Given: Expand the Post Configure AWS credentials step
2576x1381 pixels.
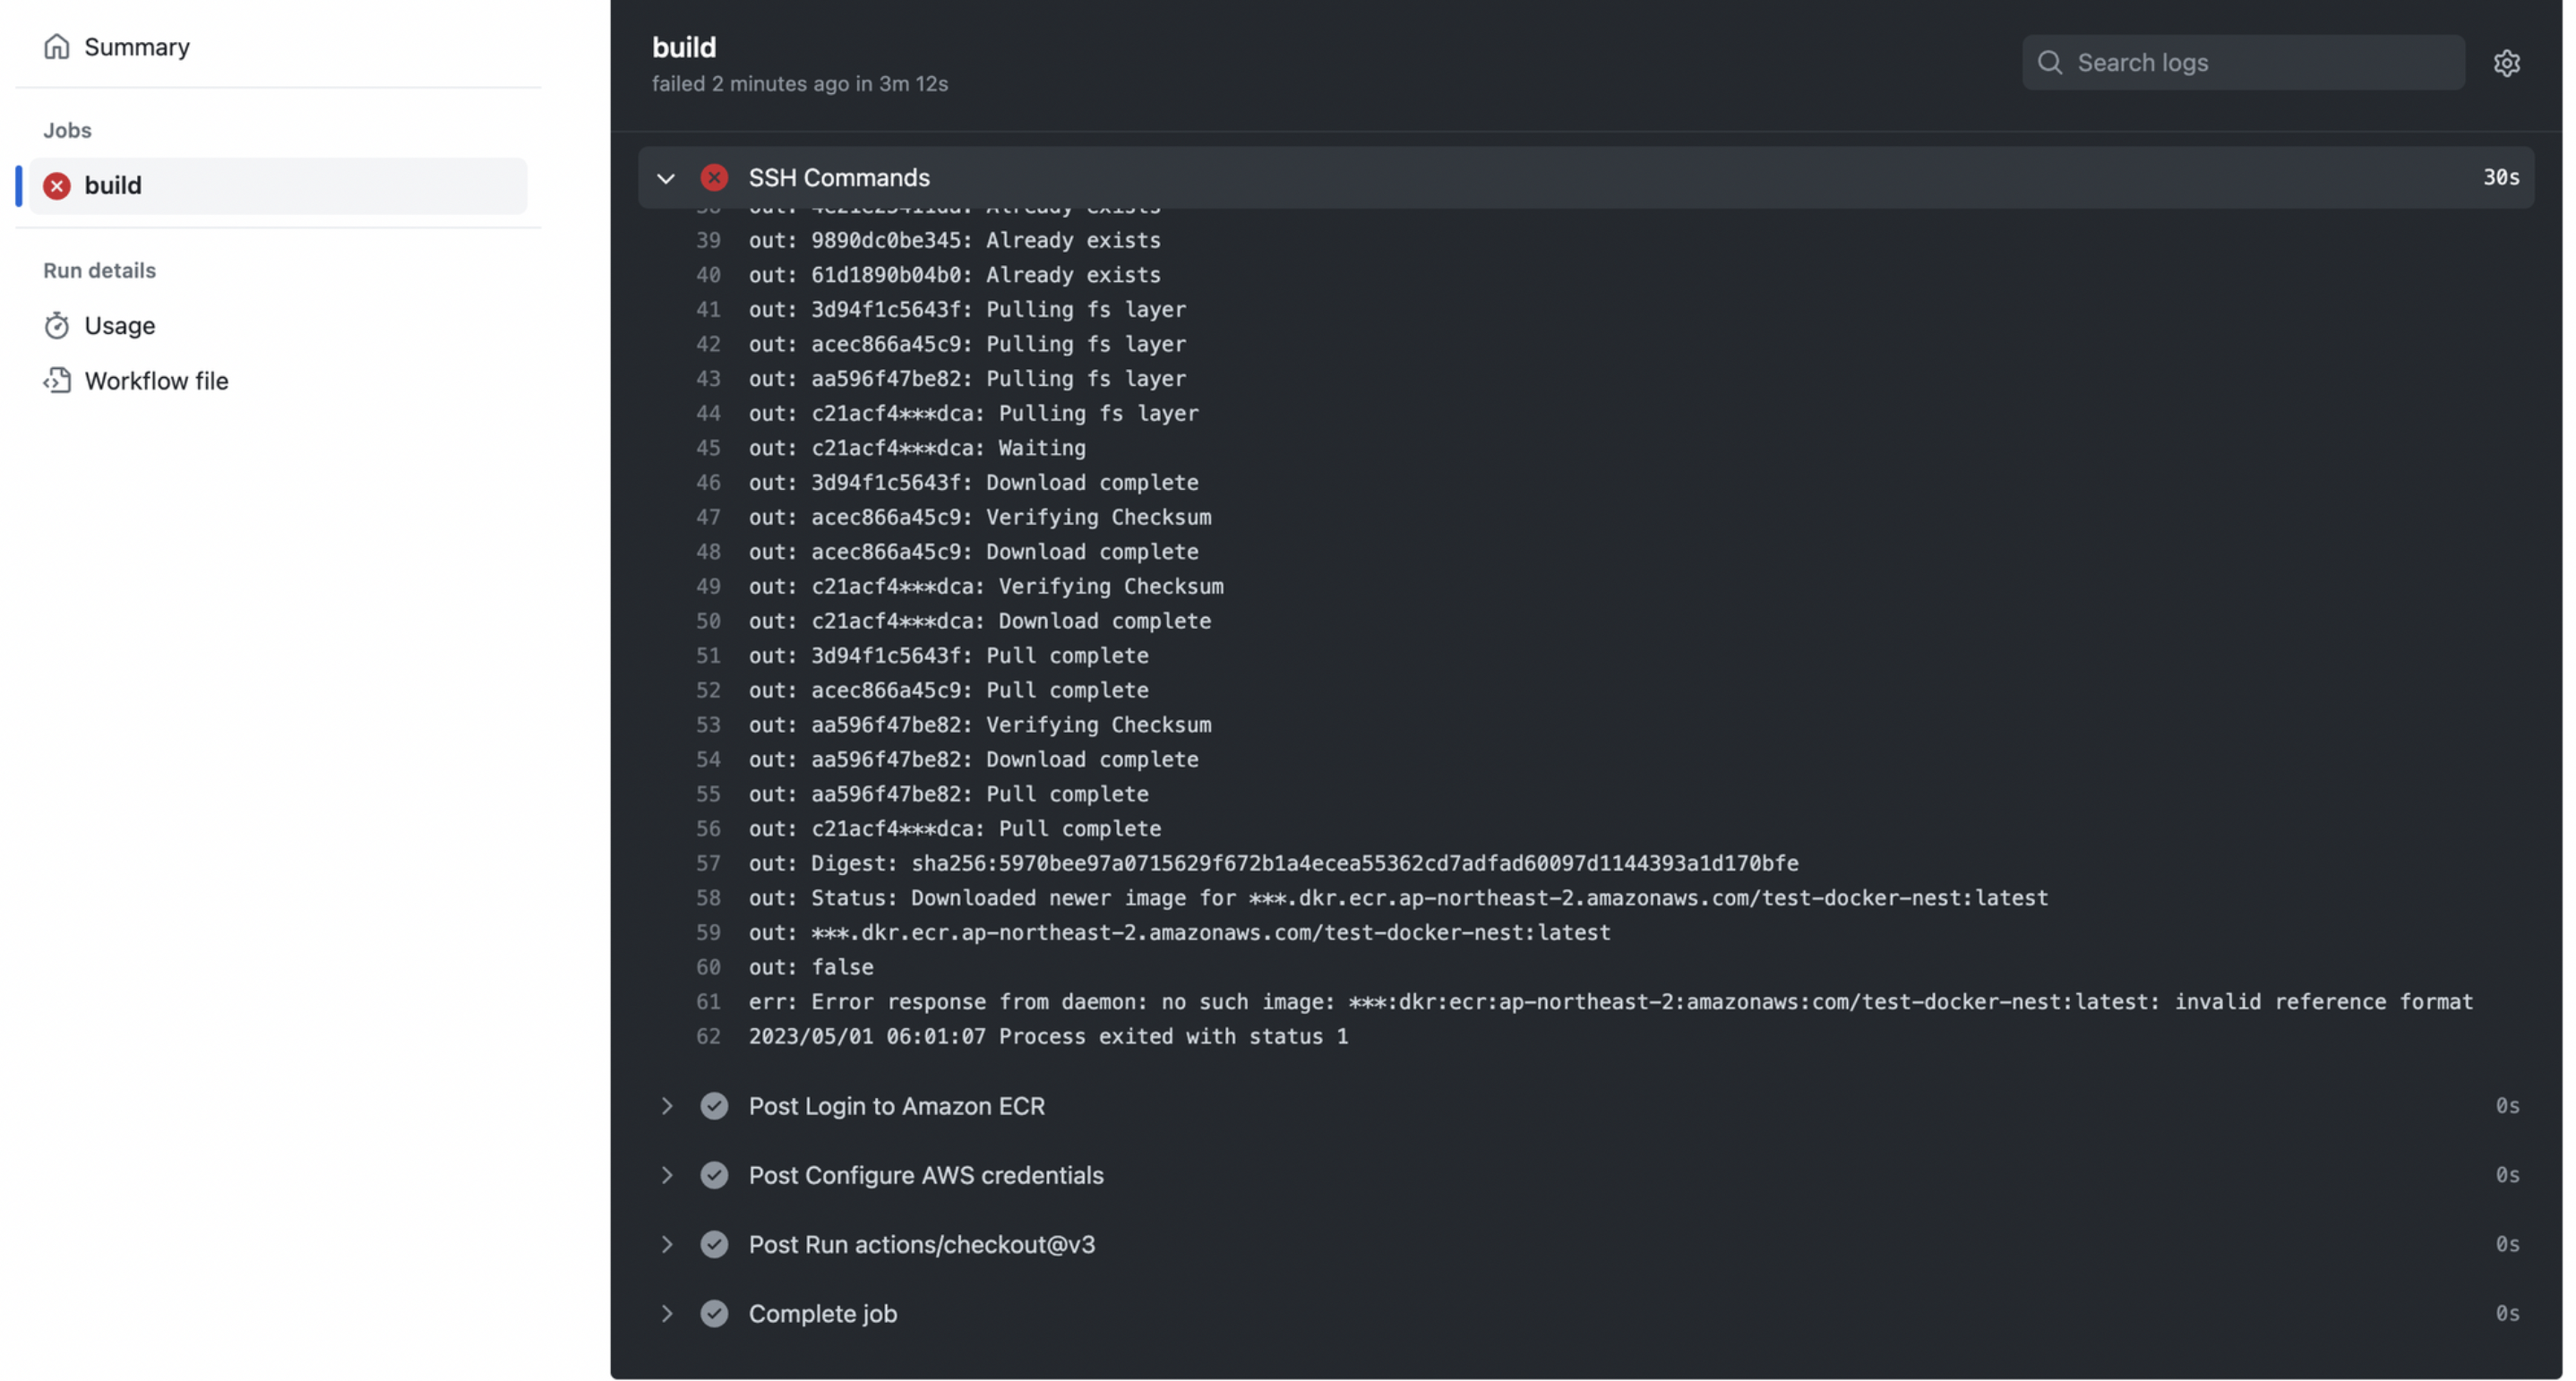Looking at the screenshot, I should 666,1175.
